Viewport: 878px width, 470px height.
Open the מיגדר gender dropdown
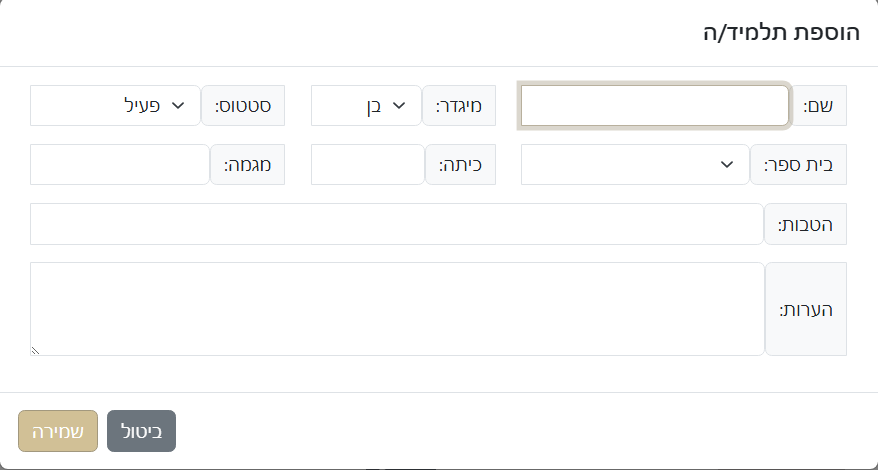tap(366, 106)
